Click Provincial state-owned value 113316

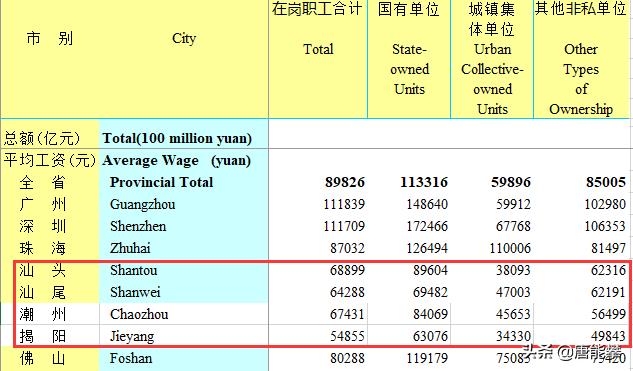tap(424, 182)
